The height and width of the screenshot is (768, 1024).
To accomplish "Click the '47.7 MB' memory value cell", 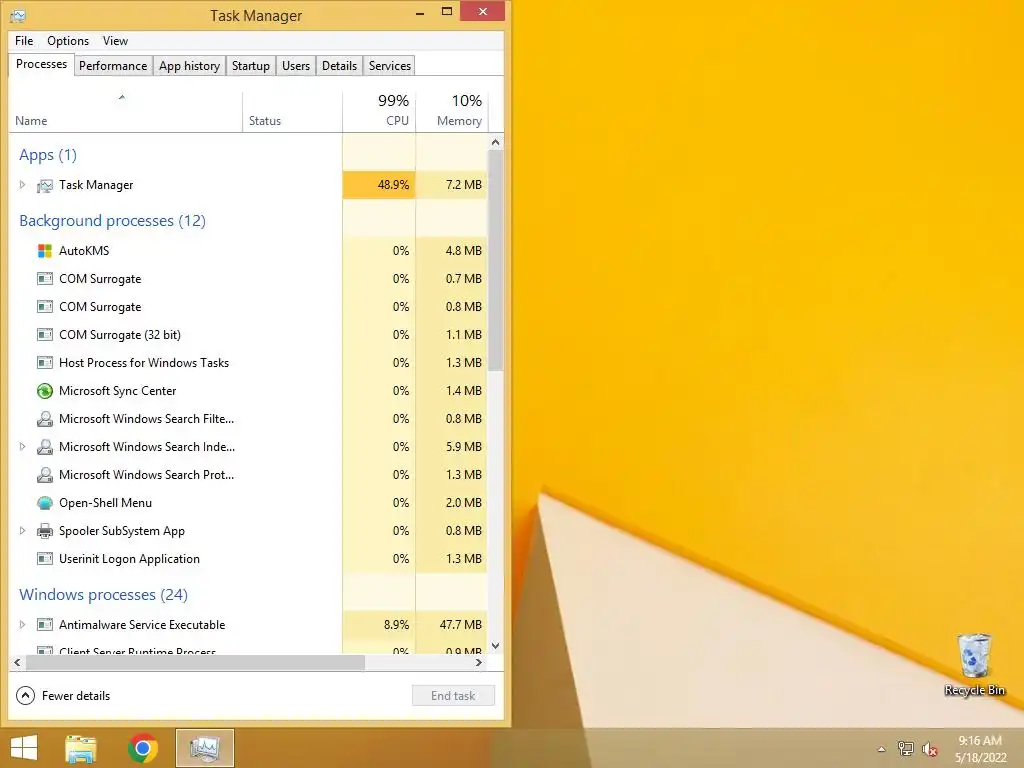I will (452, 625).
